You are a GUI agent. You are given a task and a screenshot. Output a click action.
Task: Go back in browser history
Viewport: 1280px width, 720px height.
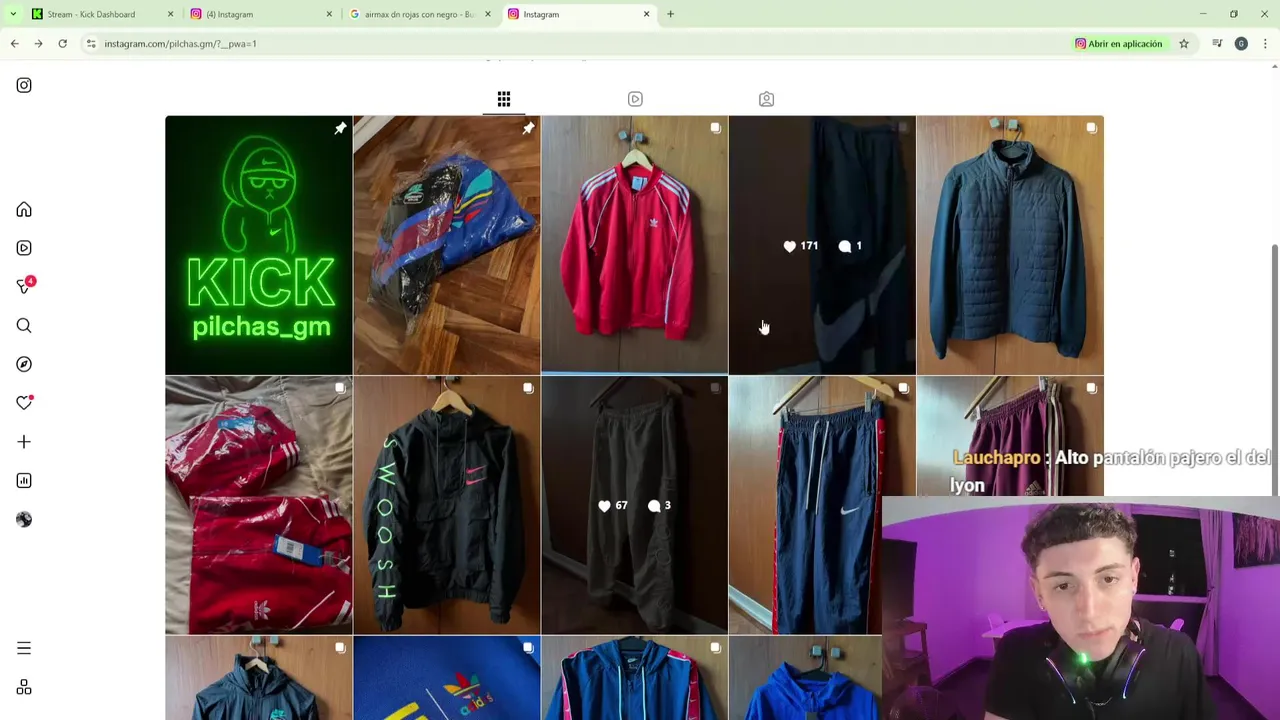(14, 44)
